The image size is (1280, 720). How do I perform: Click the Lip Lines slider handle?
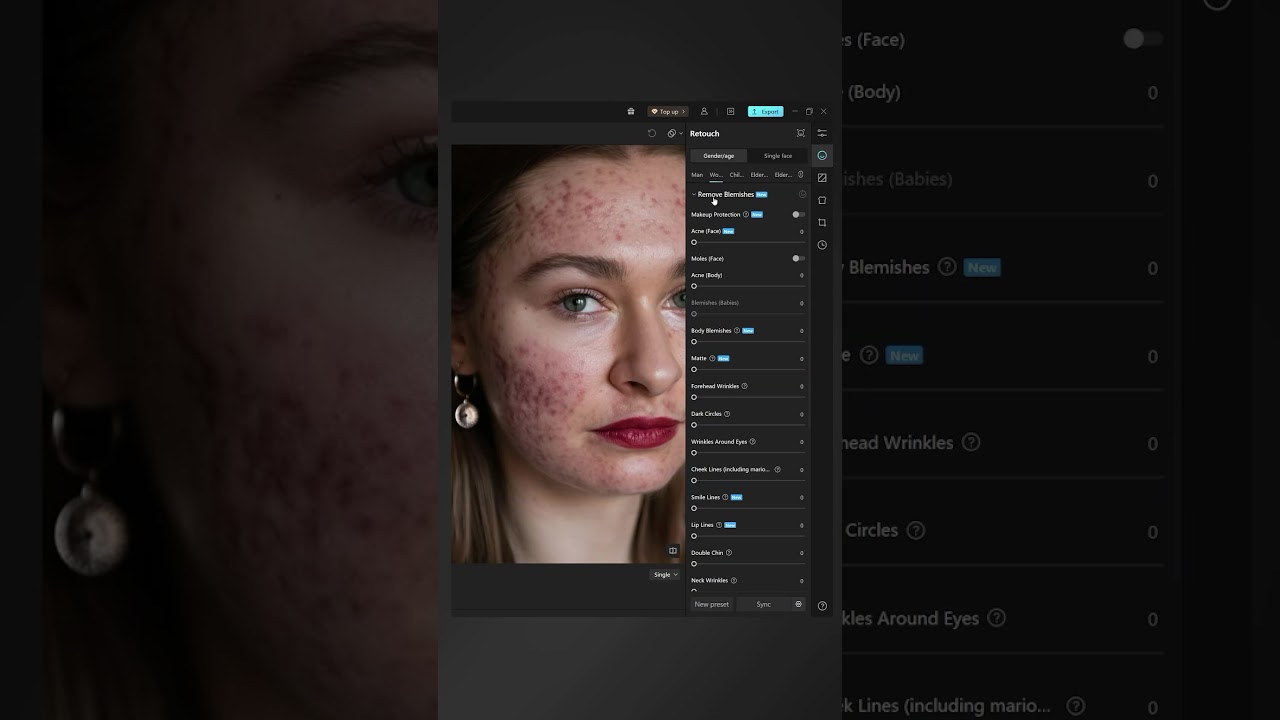pos(694,536)
